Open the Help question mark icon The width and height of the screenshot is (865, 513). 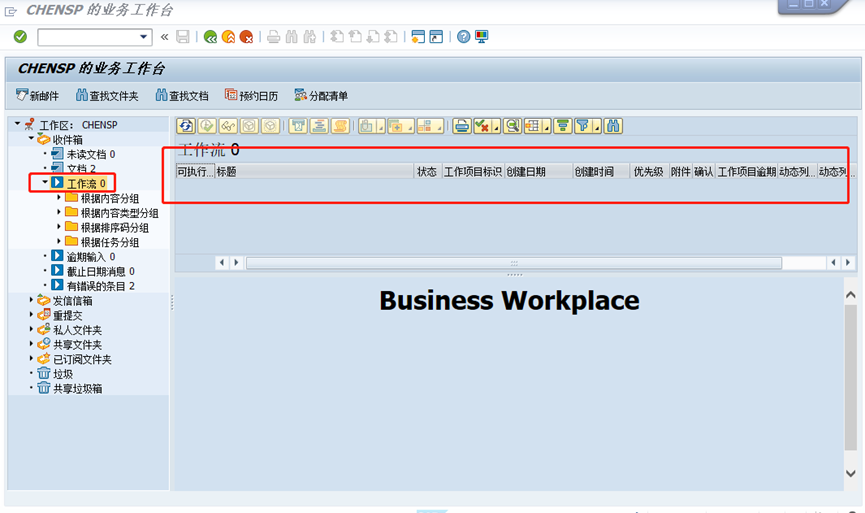[464, 37]
